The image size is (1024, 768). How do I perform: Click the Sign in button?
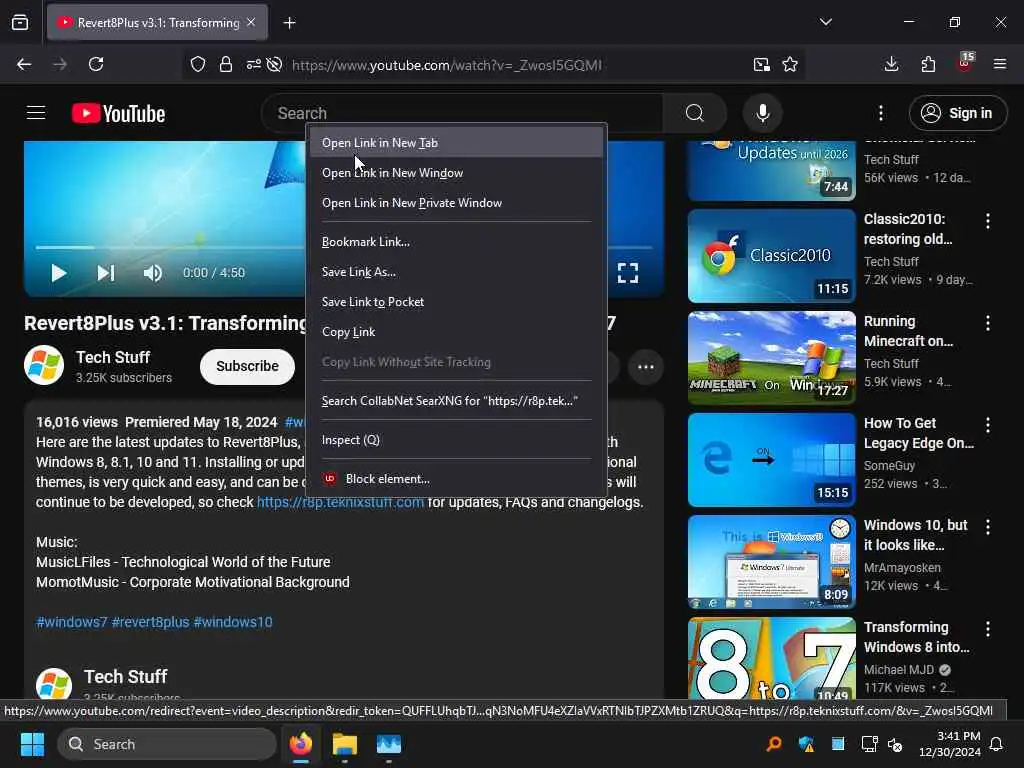pyautogui.click(x=958, y=113)
